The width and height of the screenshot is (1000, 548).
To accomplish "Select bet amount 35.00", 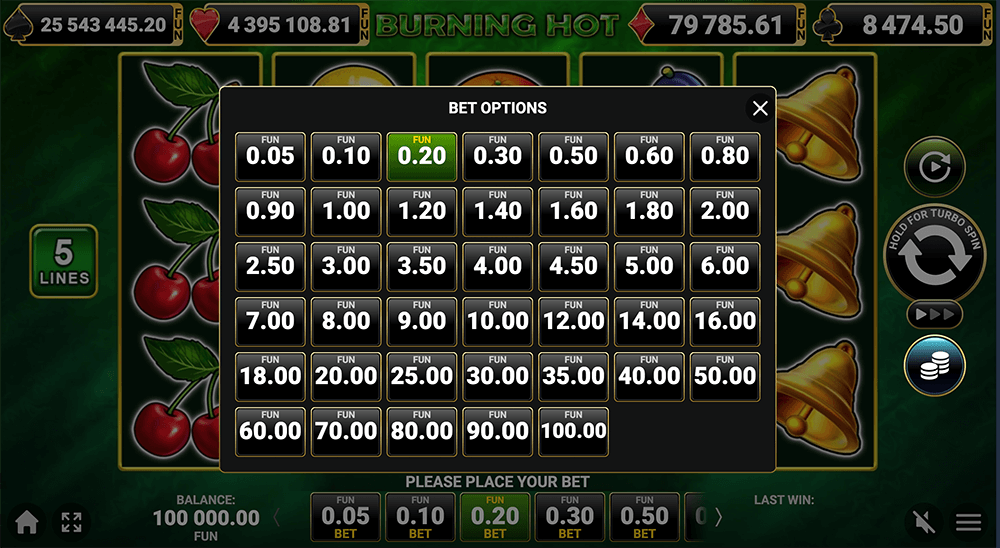I will tap(573, 376).
